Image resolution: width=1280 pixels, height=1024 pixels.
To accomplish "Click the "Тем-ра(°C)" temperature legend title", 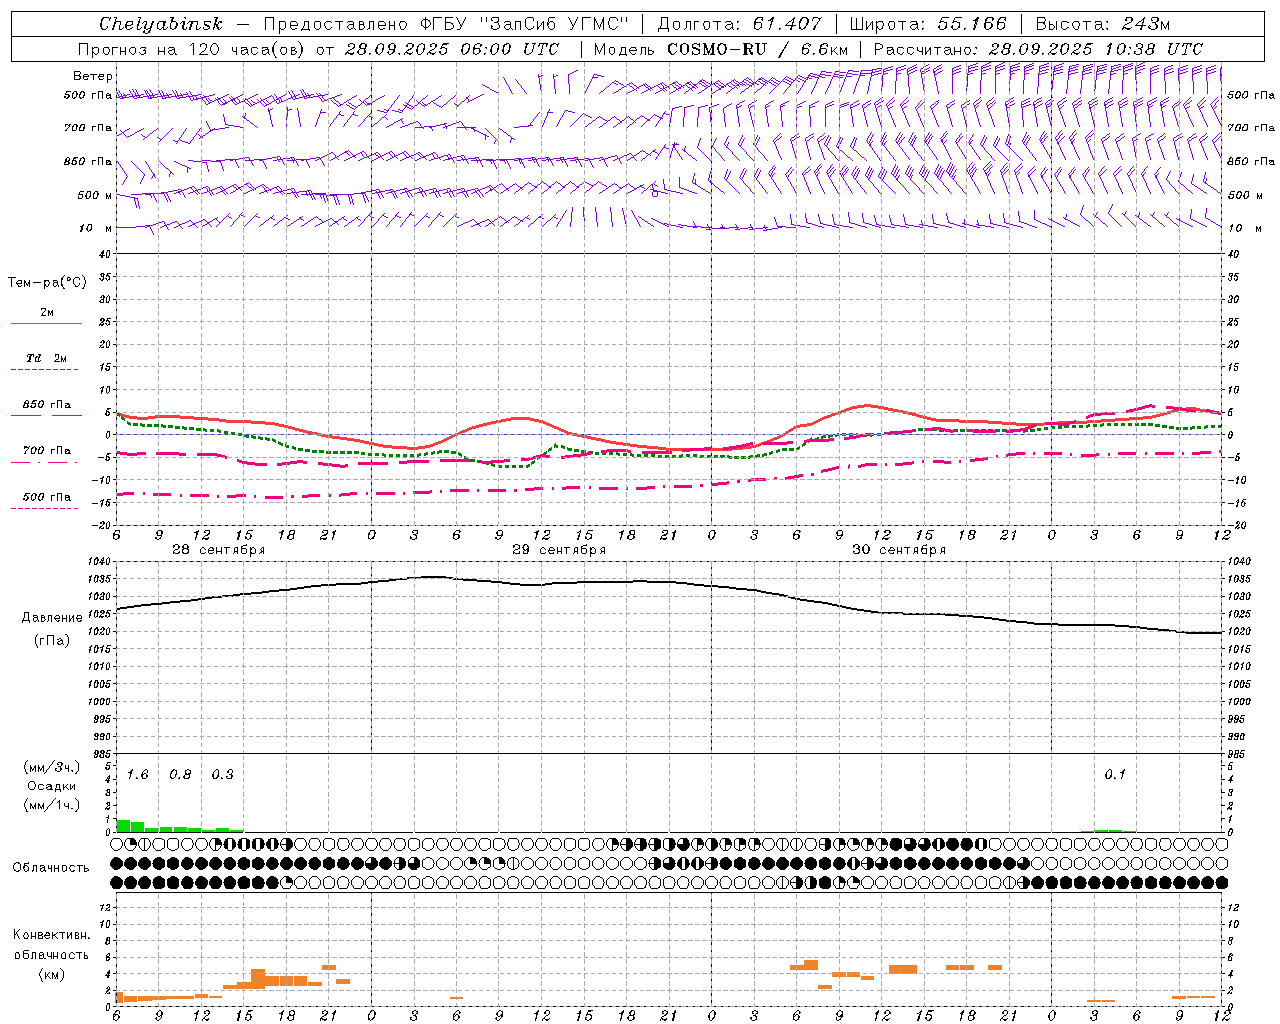I will [x=47, y=283].
